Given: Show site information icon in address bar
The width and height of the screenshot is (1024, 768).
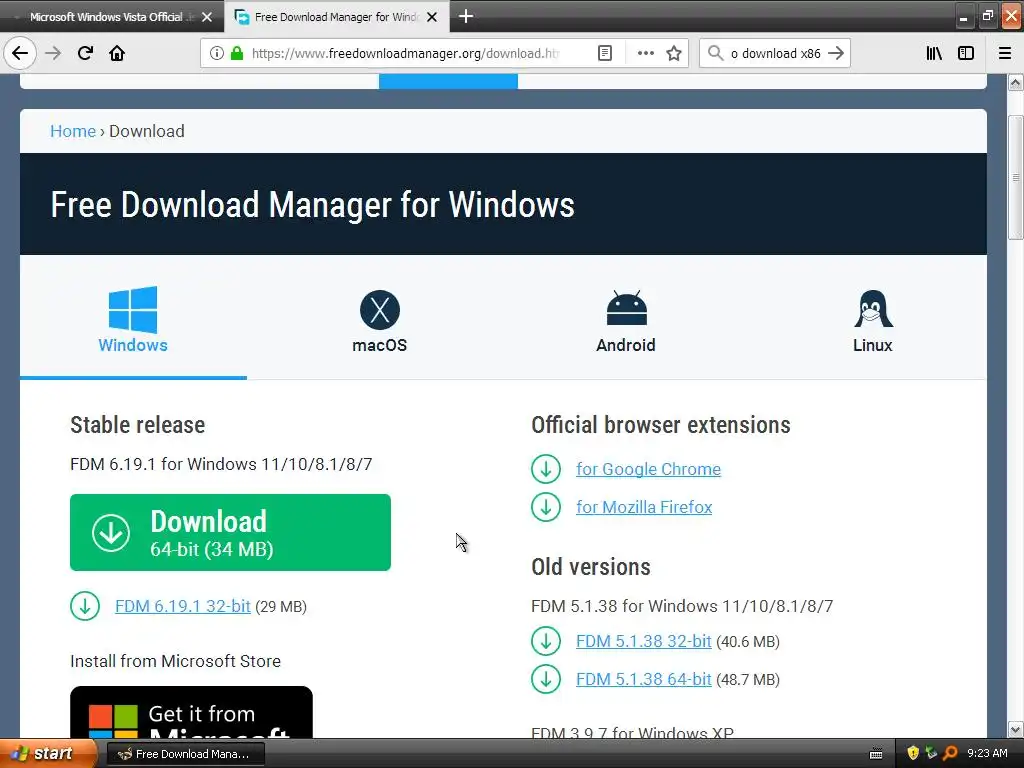Looking at the screenshot, I should 217,54.
